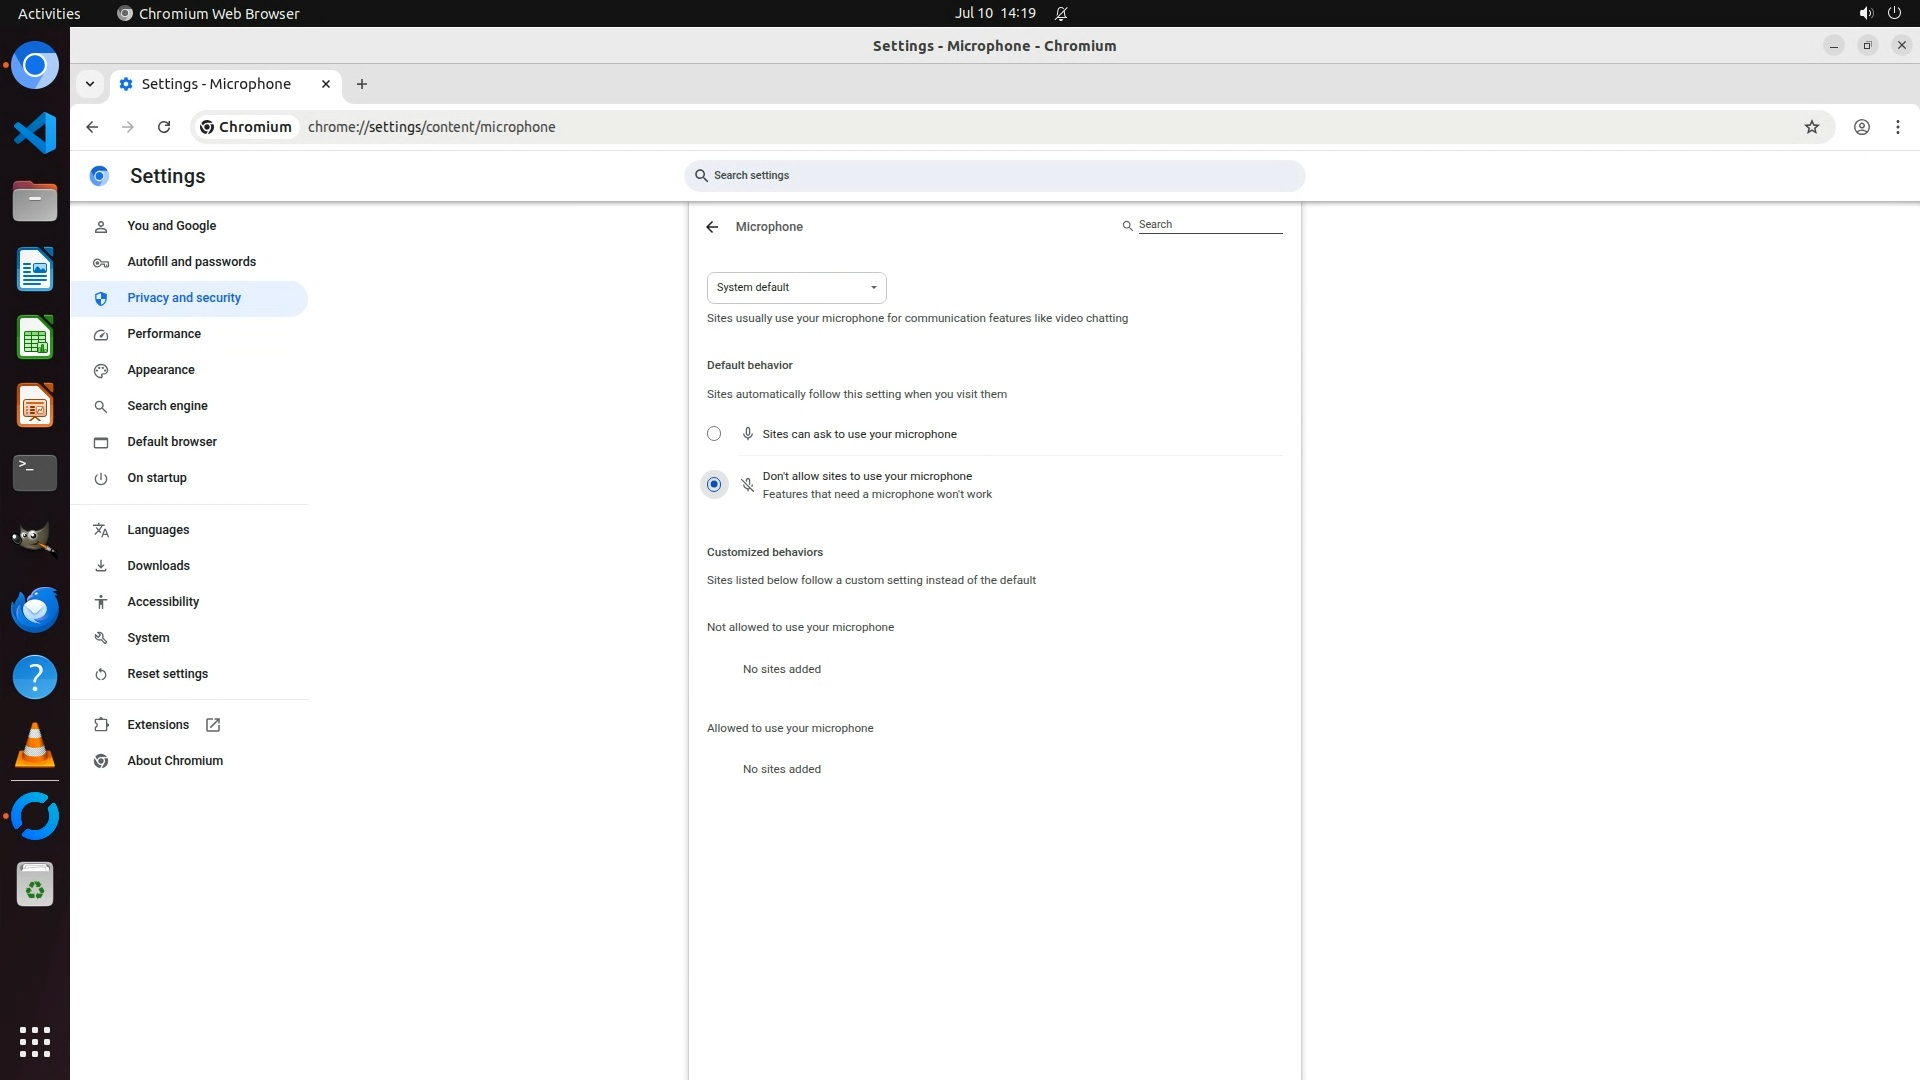Open Reset settings in sidebar

pyautogui.click(x=167, y=674)
